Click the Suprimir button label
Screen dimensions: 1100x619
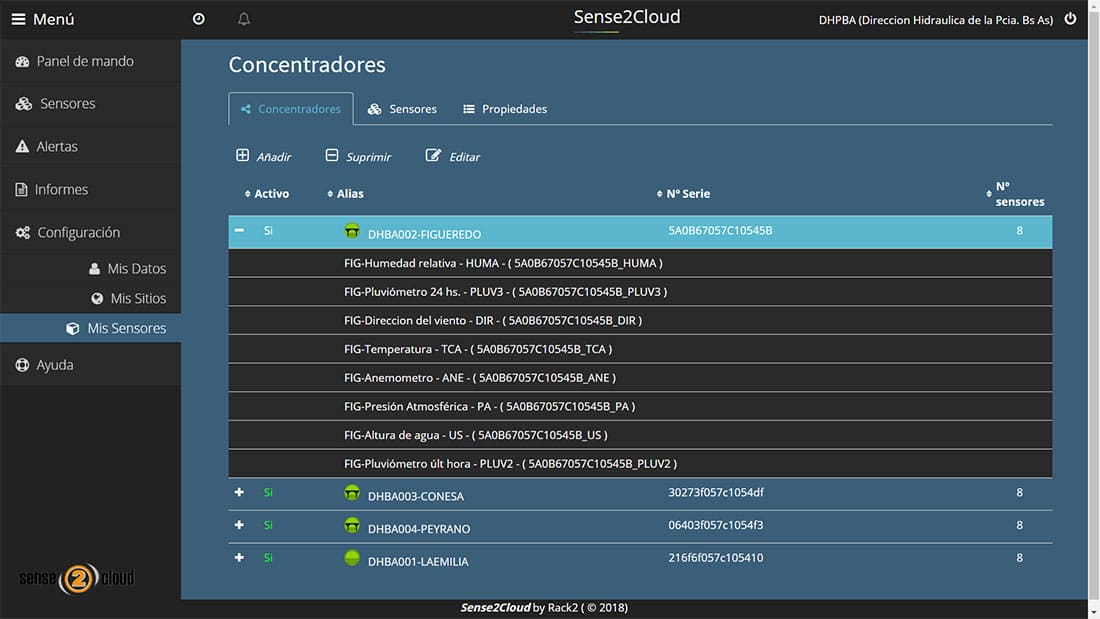click(x=368, y=157)
